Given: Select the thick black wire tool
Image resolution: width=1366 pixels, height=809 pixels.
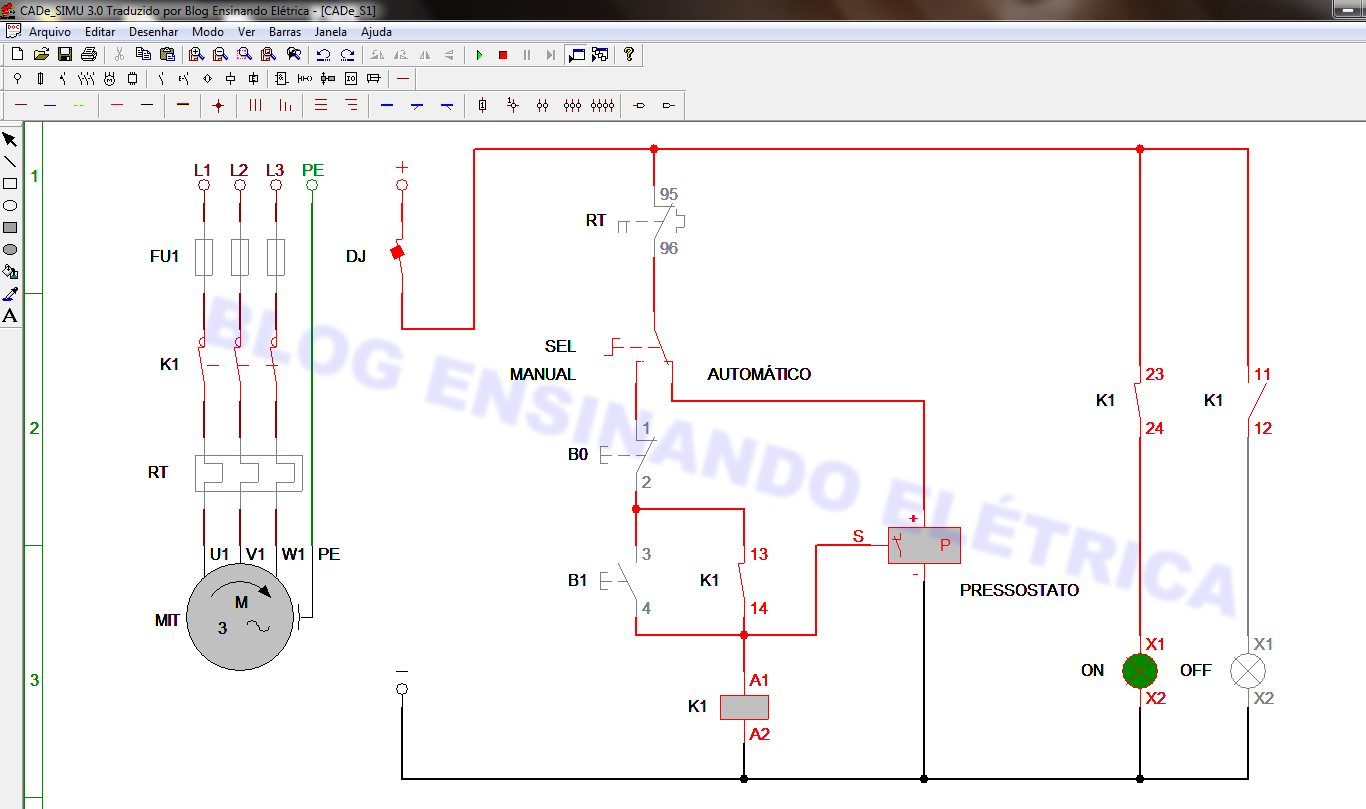Looking at the screenshot, I should [182, 105].
